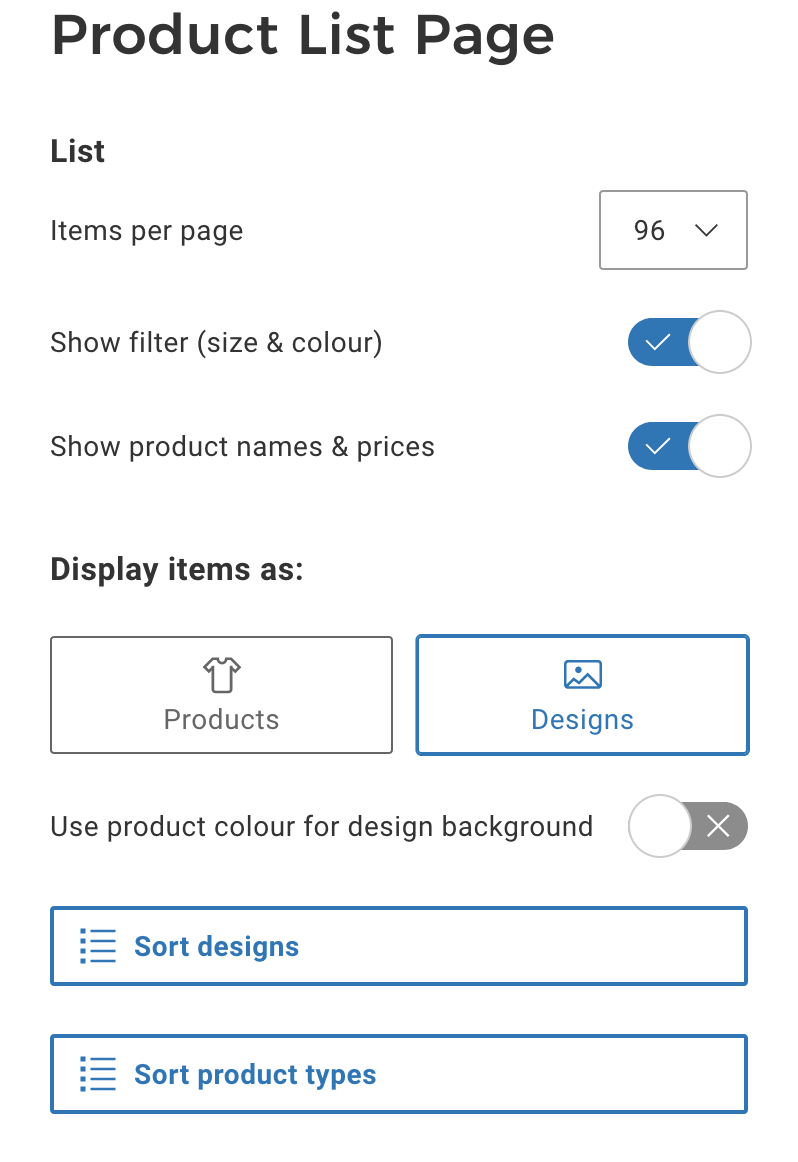This screenshot has width=798, height=1162.
Task: Open the Sort product types button
Action: tap(398, 1074)
